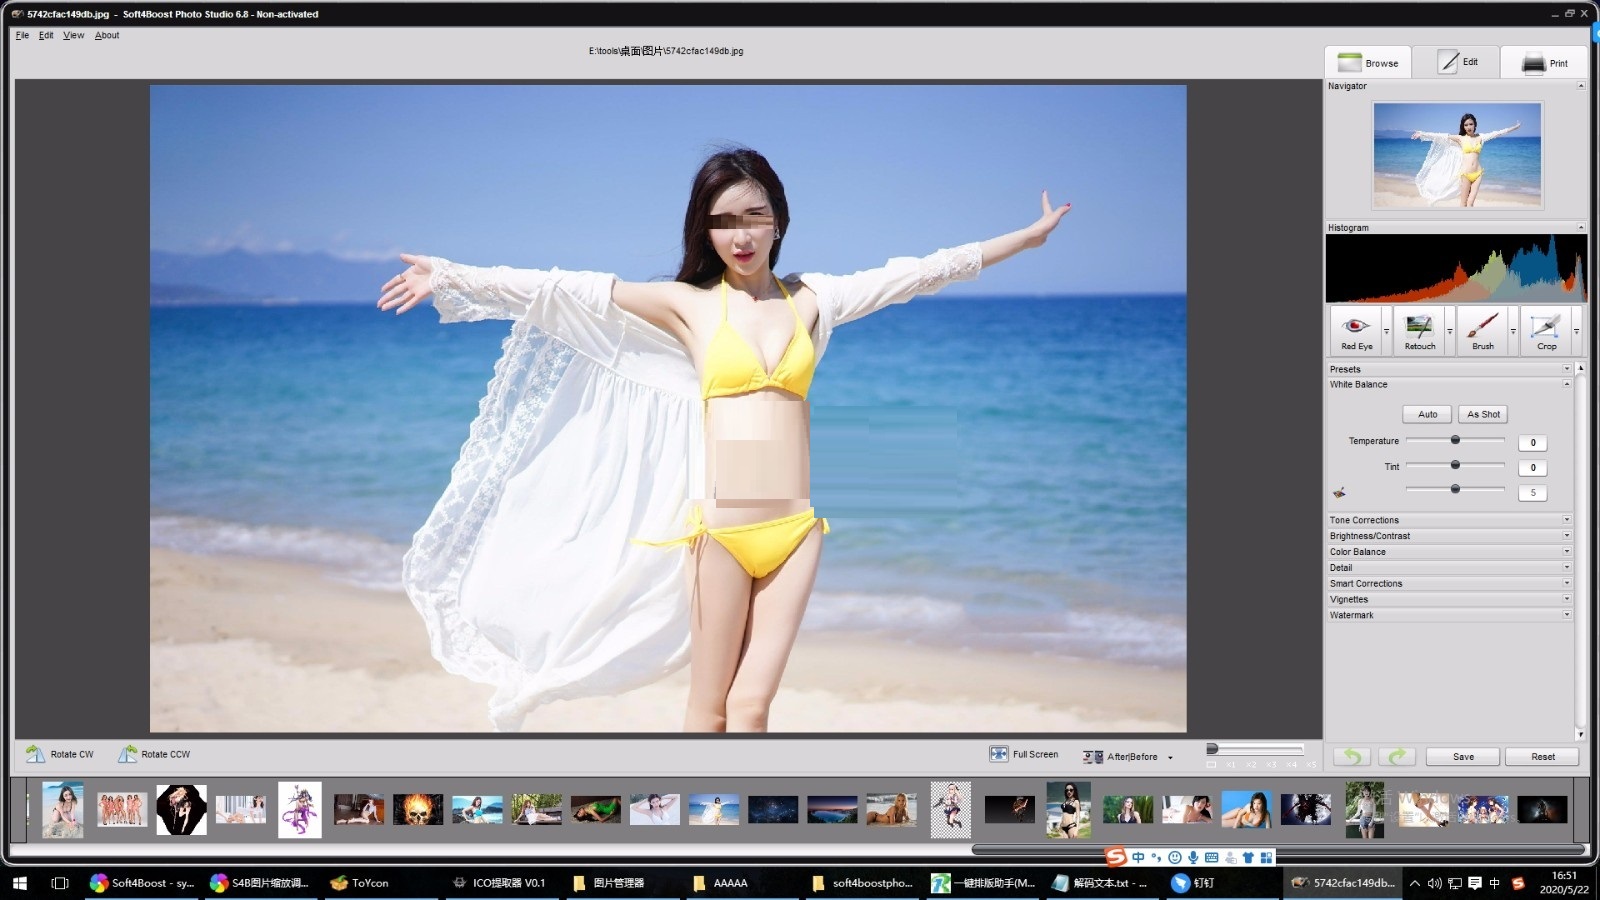This screenshot has height=900, width=1600.
Task: Open the File menu
Action: 20,35
